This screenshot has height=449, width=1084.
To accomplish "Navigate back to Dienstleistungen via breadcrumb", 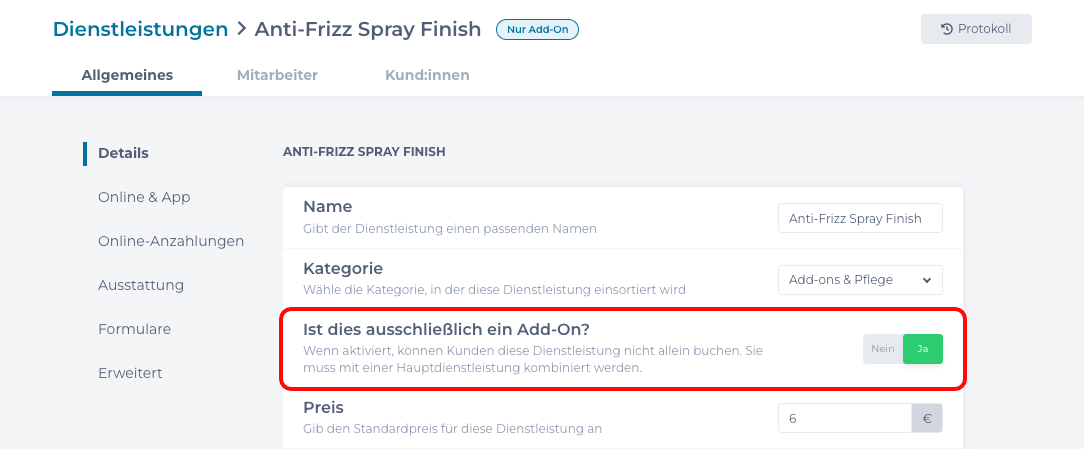I will click(x=140, y=30).
